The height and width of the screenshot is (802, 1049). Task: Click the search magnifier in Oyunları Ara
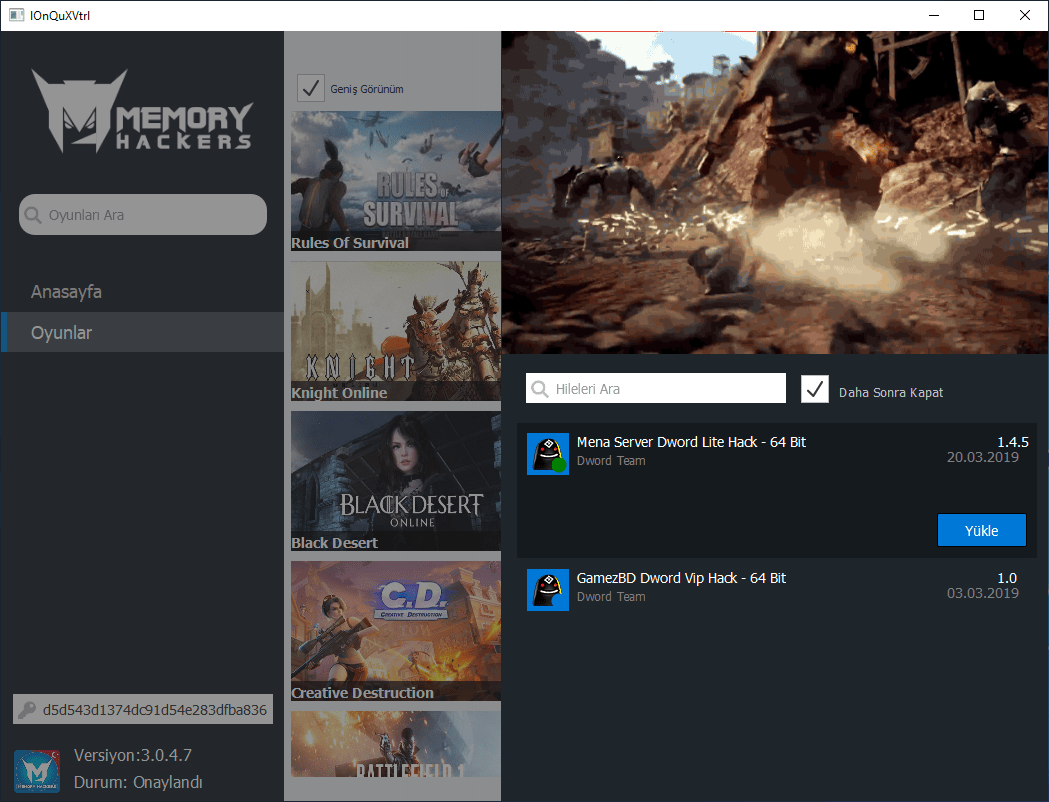[x=33, y=215]
